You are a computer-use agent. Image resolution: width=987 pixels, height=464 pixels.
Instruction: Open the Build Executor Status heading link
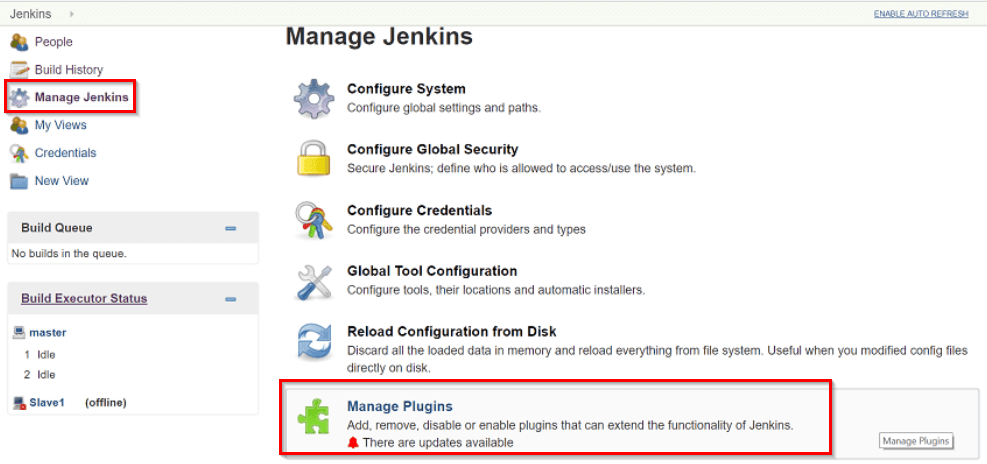(x=84, y=298)
